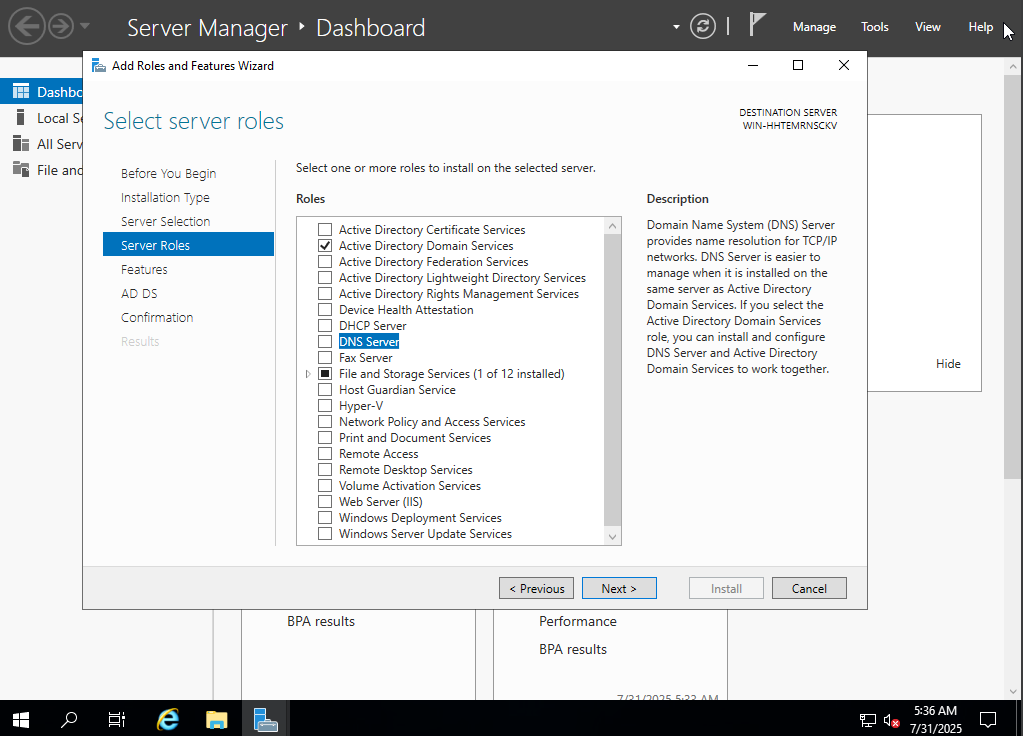Screen dimensions: 1023x736
Task: Tick the DHCP Server role checkbox
Action: tap(325, 326)
